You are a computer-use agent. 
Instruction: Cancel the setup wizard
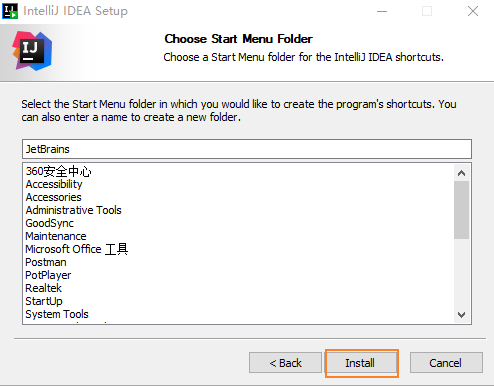click(446, 363)
